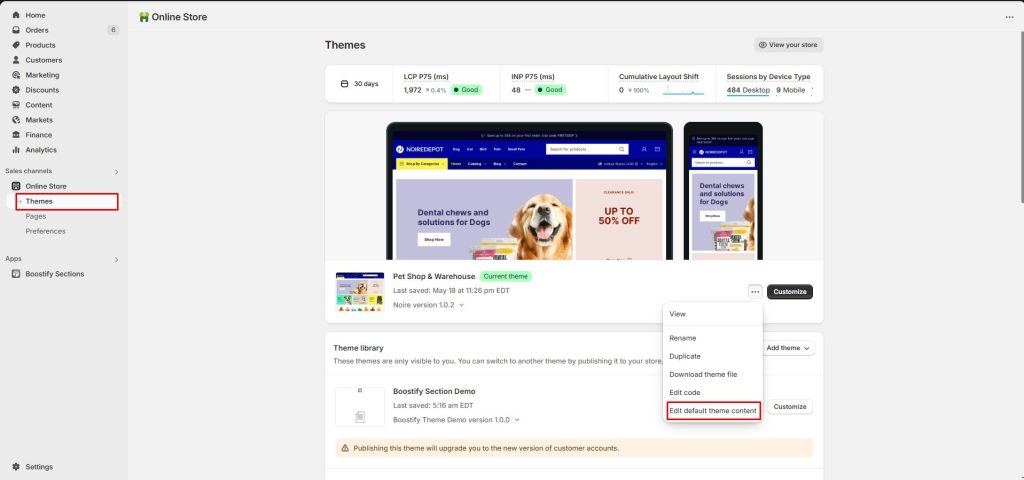This screenshot has height=480, width=1024.
Task: Choose Edit code from the menu
Action: (x=712, y=392)
